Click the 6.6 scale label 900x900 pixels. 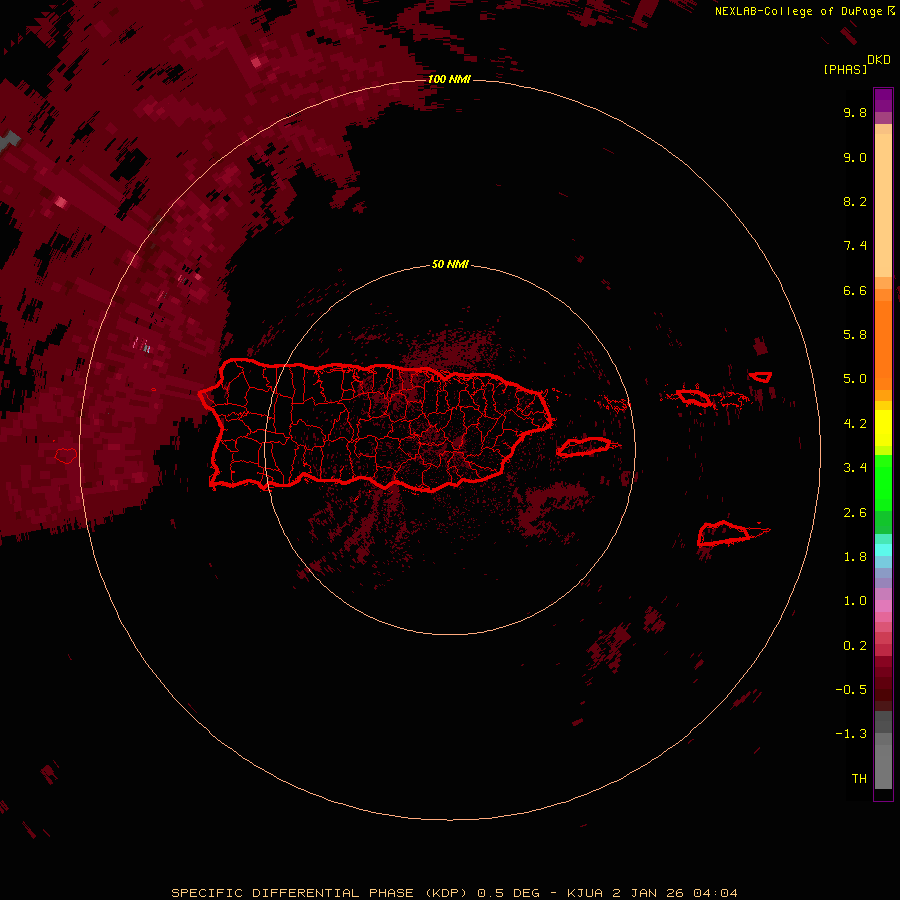click(855, 290)
